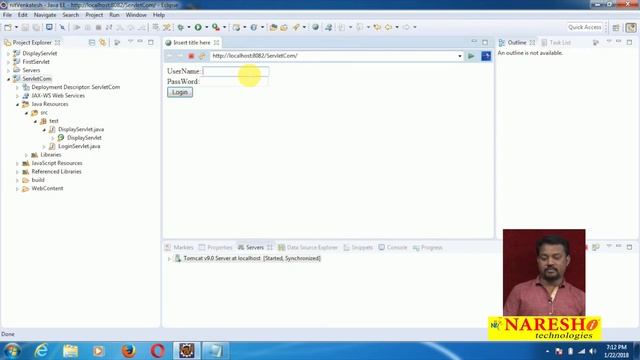
Task: Expand the Servers project node
Action: point(8,70)
